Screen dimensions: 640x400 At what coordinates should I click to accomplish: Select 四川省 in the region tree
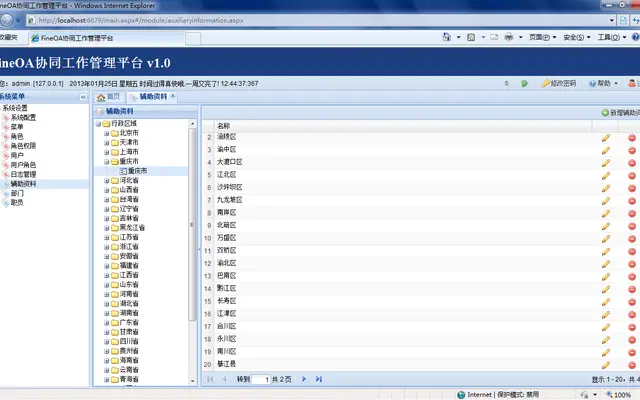pyautogui.click(x=129, y=342)
